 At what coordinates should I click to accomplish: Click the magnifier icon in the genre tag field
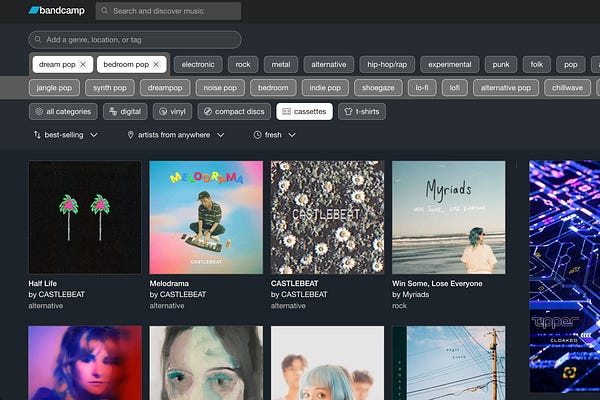click(x=38, y=39)
